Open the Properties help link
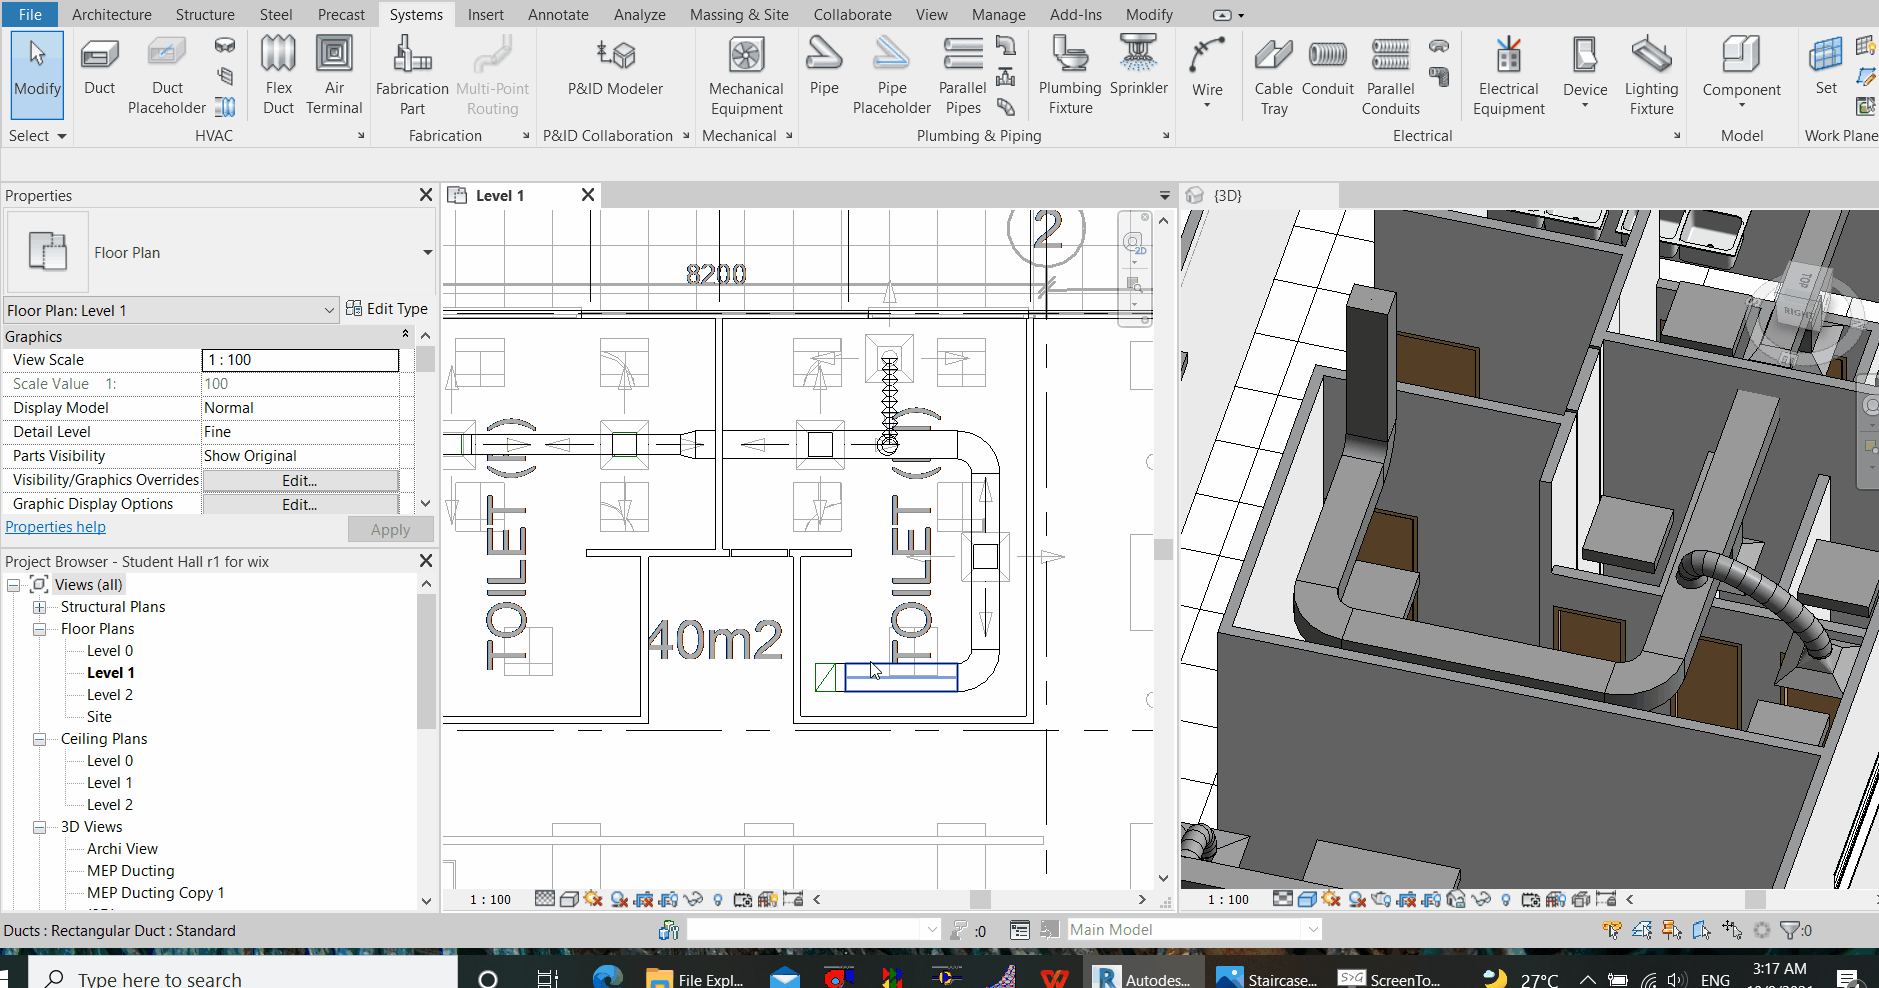The image size is (1879, 988). 55,527
